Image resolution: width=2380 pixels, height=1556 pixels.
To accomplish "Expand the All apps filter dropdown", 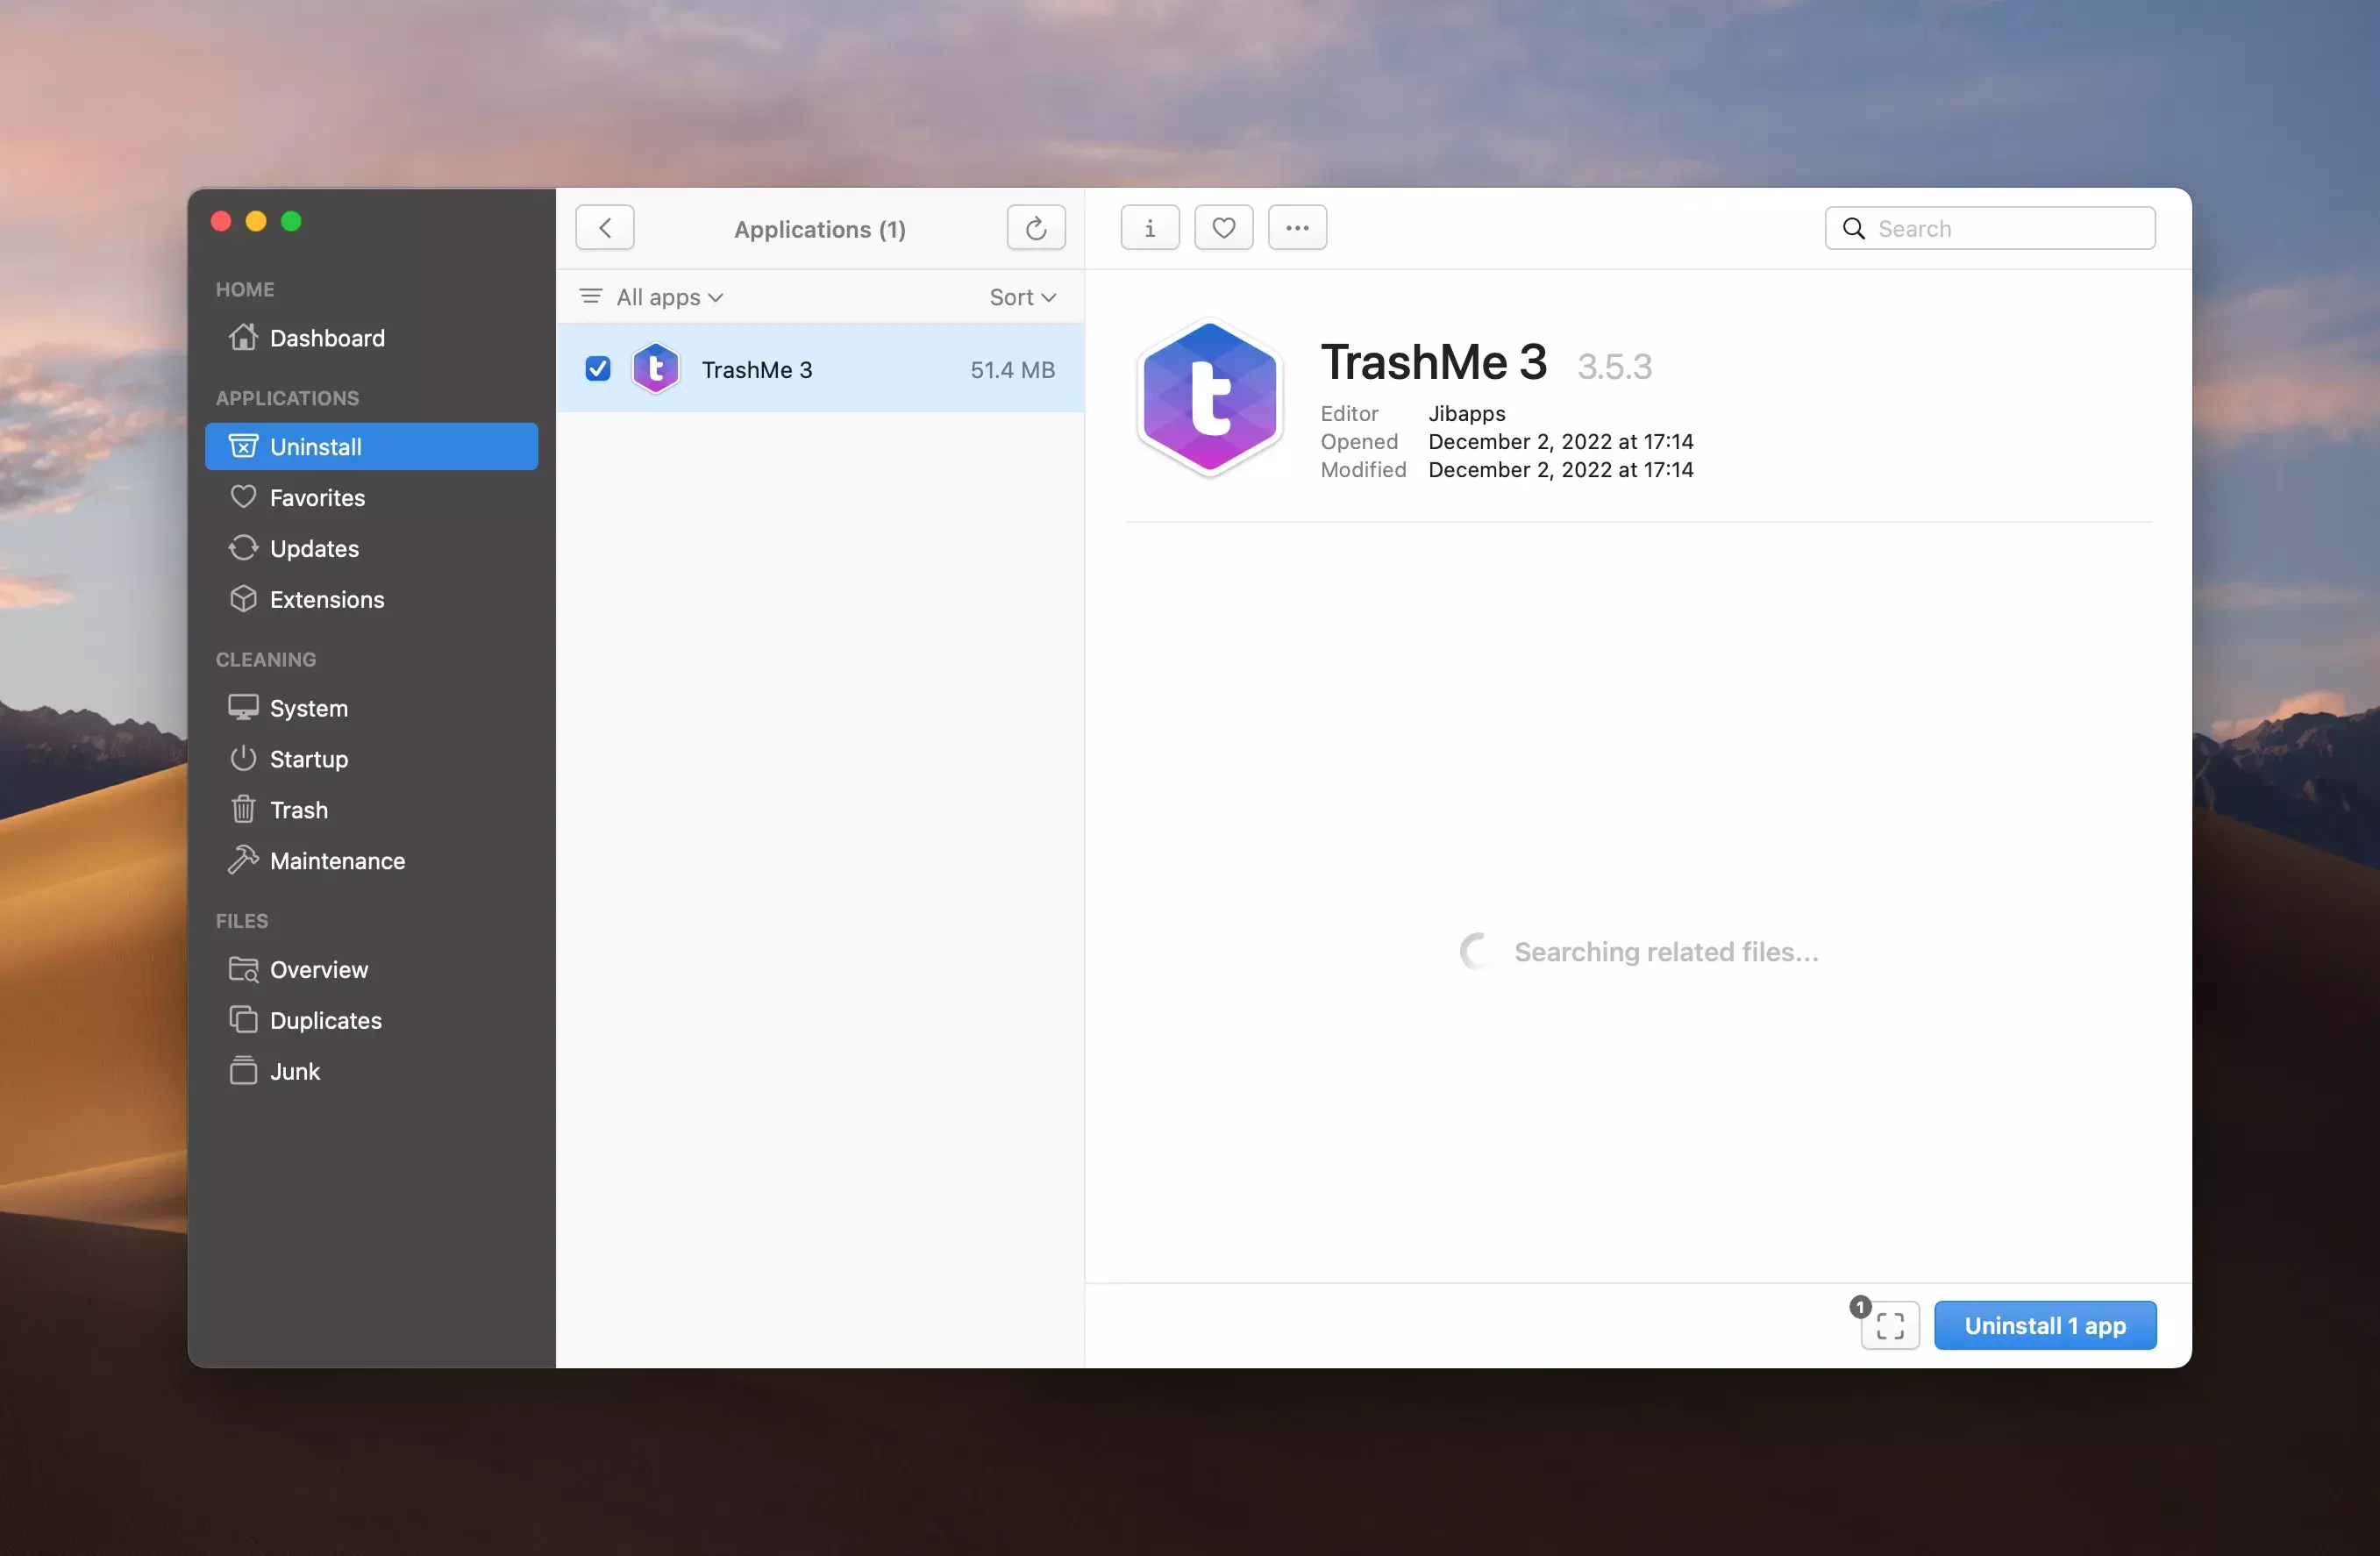I will click(x=669, y=297).
